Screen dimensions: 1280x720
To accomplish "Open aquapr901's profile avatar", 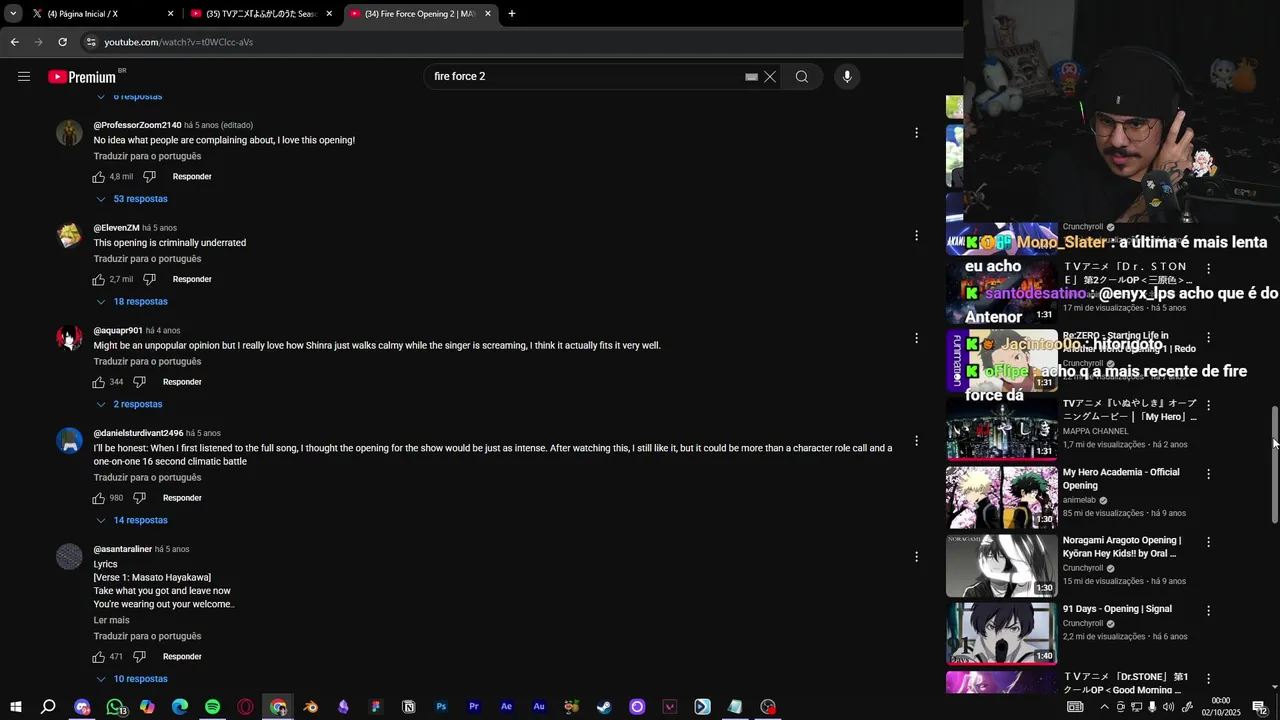I will point(69,338).
